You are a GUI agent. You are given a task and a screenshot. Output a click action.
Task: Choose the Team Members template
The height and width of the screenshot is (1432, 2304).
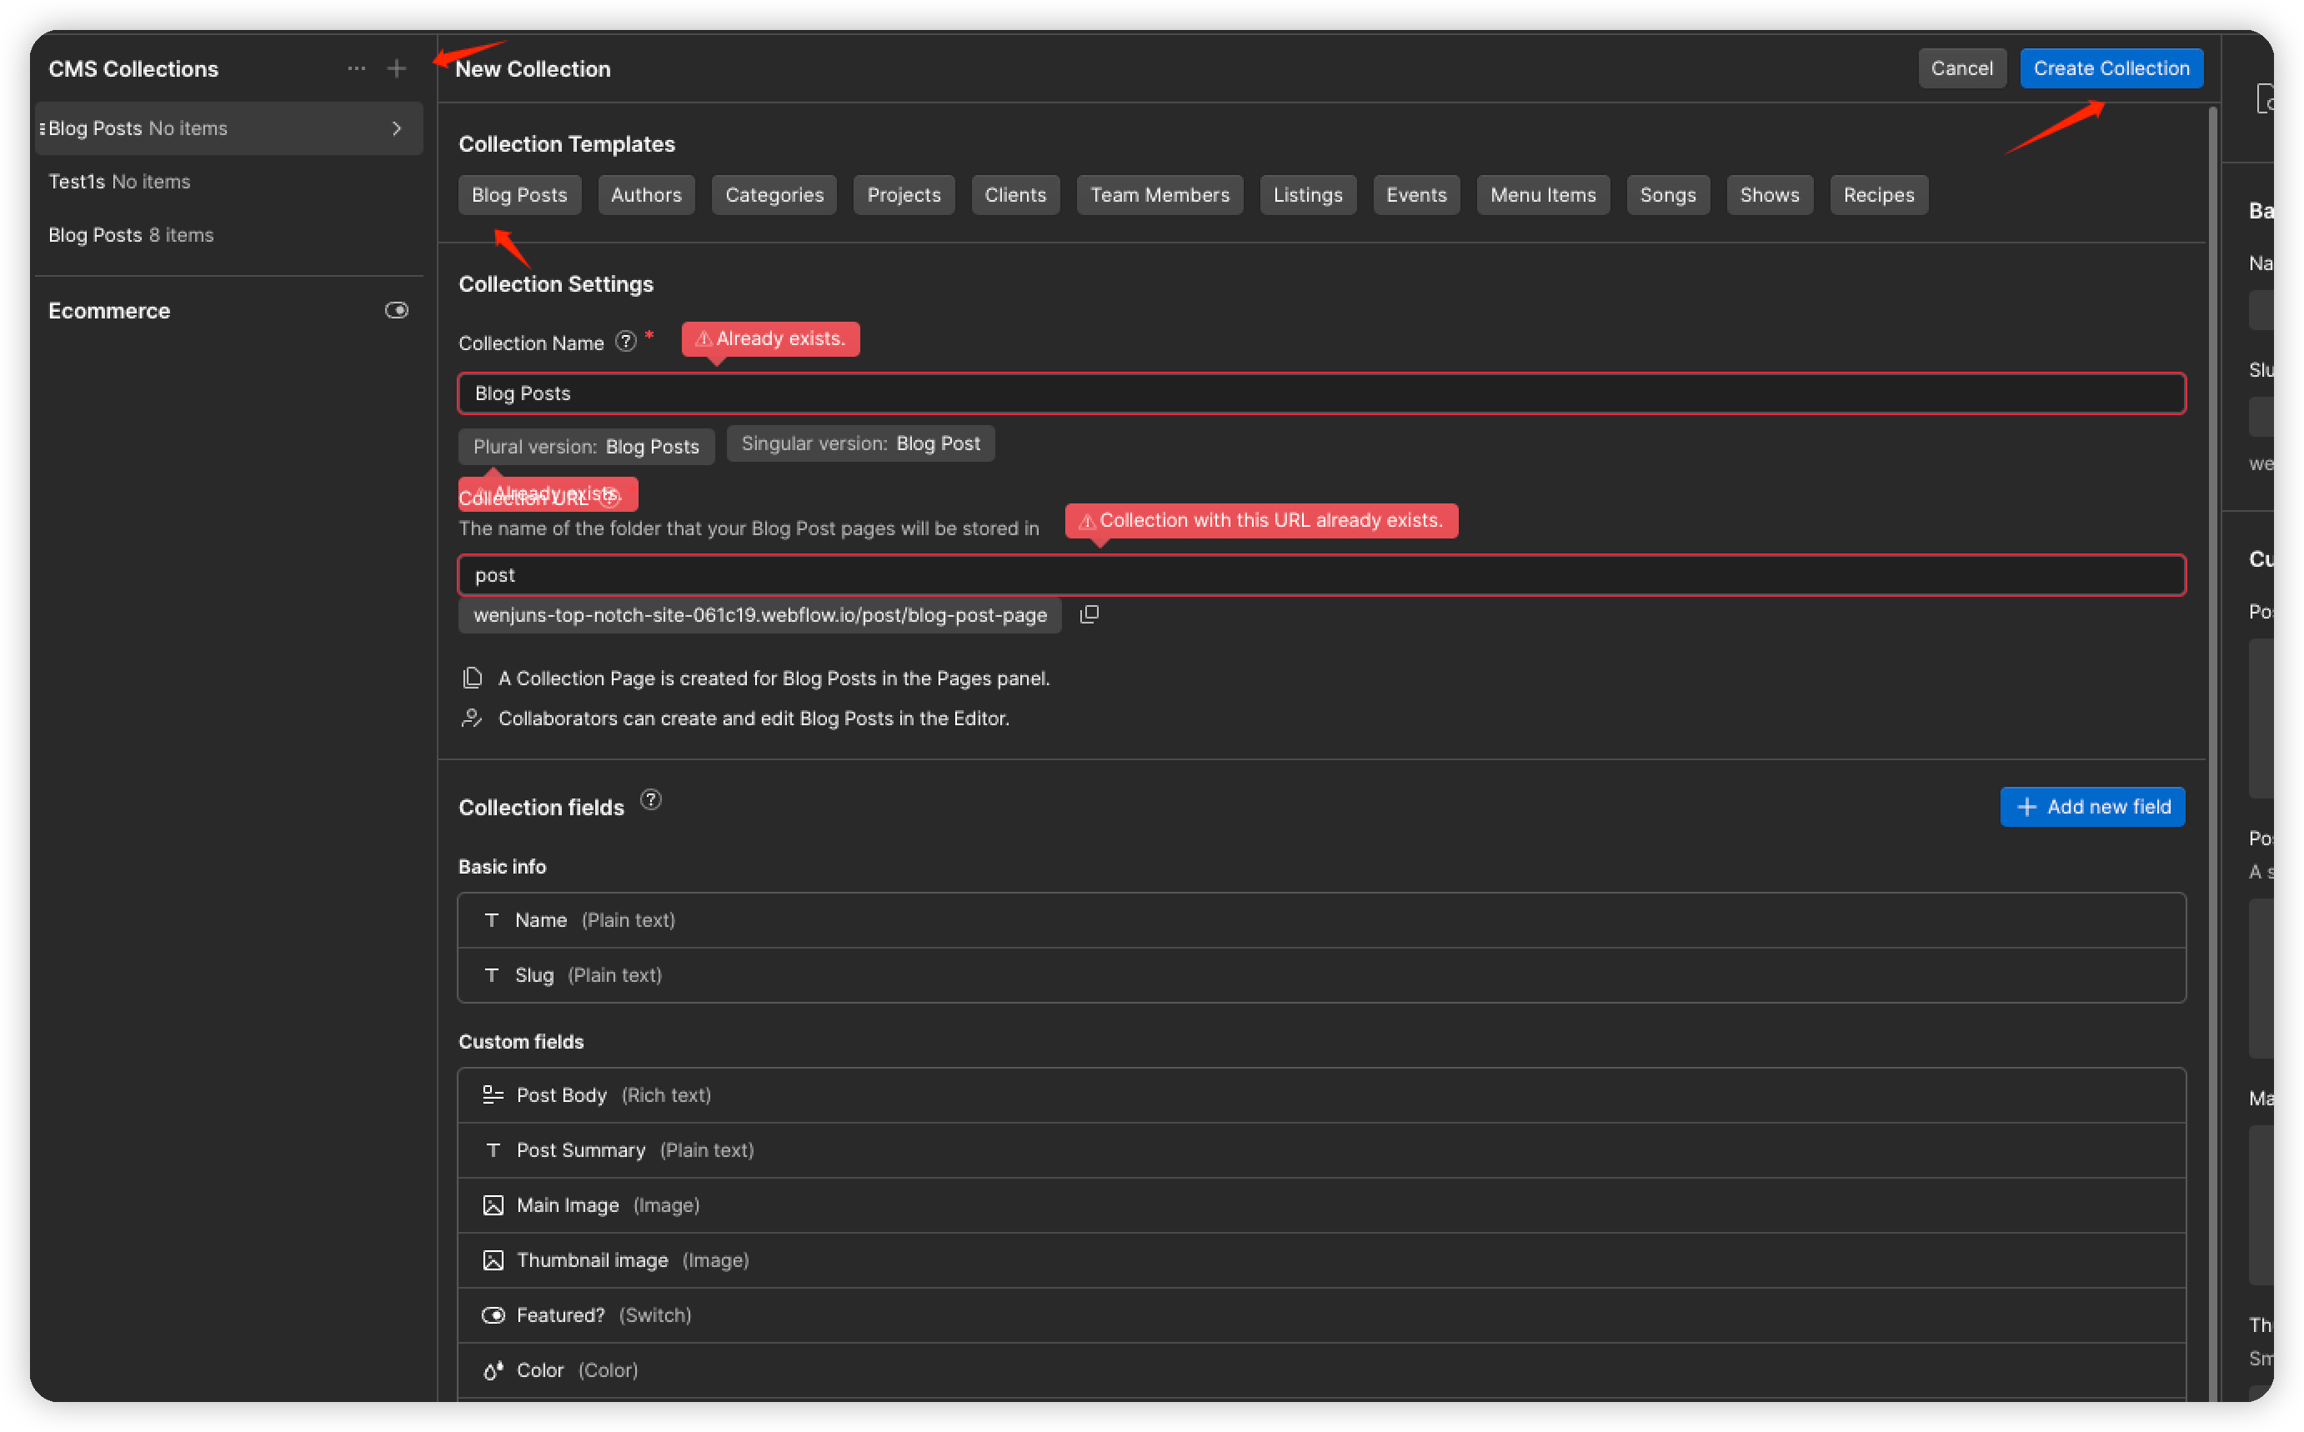1160,195
